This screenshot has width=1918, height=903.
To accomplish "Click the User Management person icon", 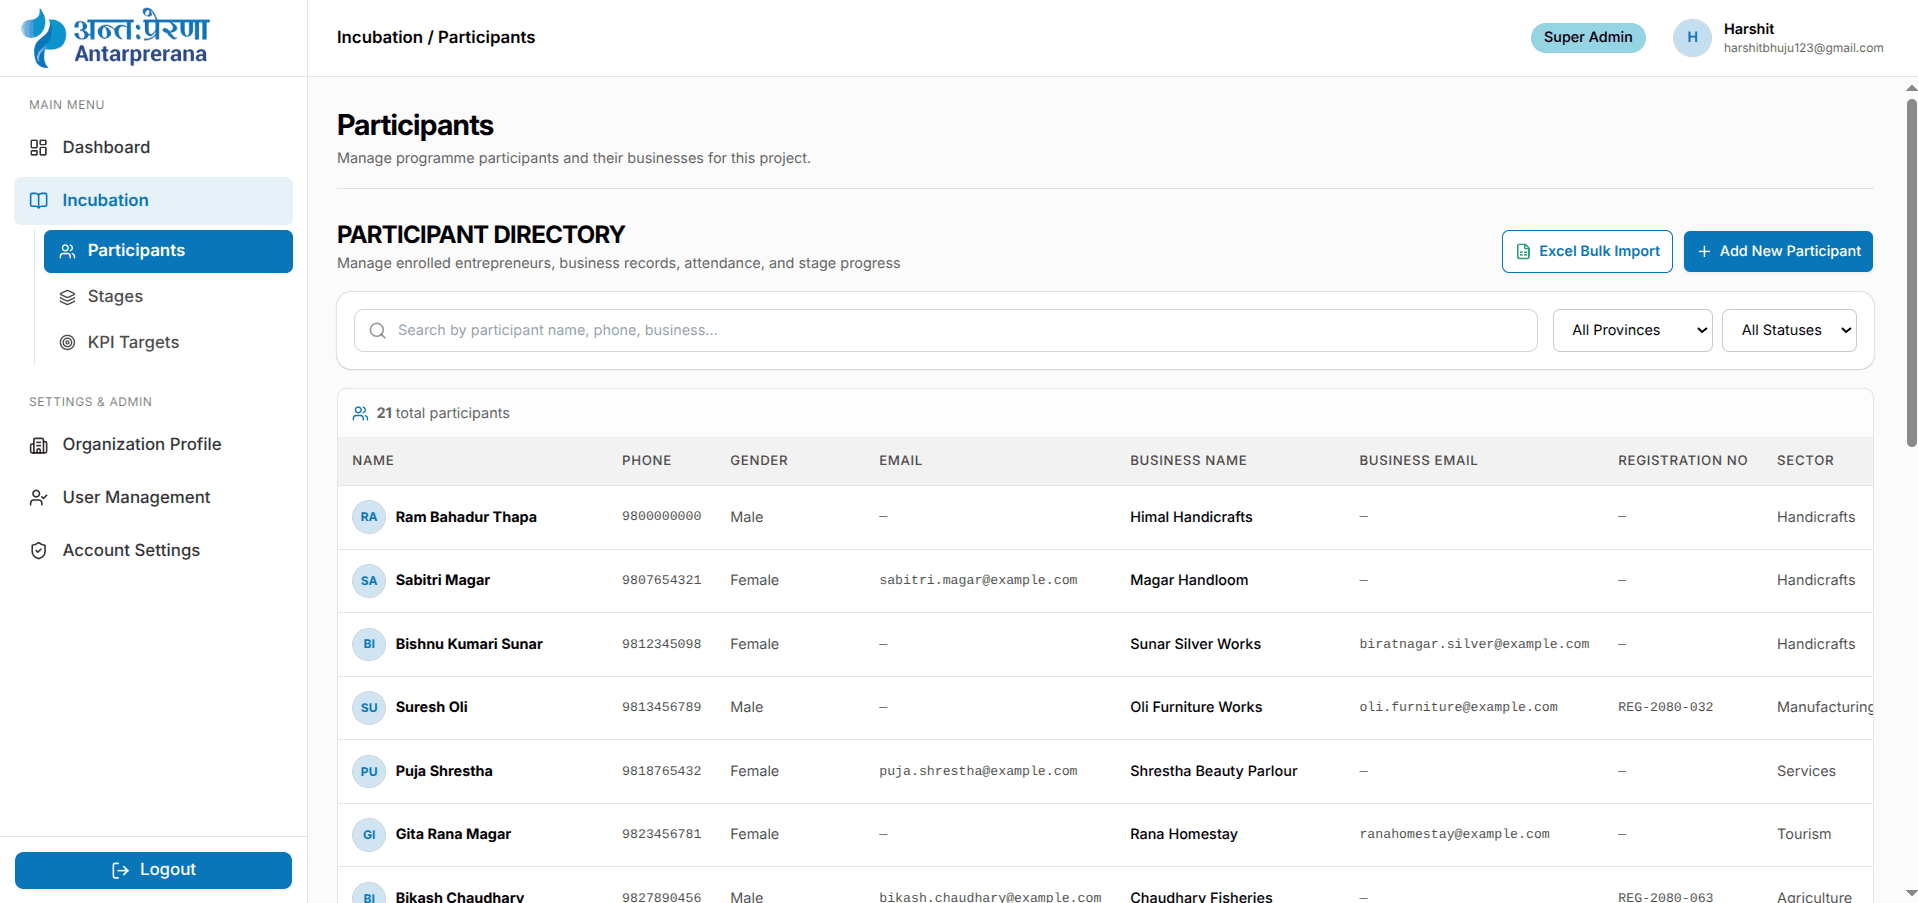I will pyautogui.click(x=39, y=498).
